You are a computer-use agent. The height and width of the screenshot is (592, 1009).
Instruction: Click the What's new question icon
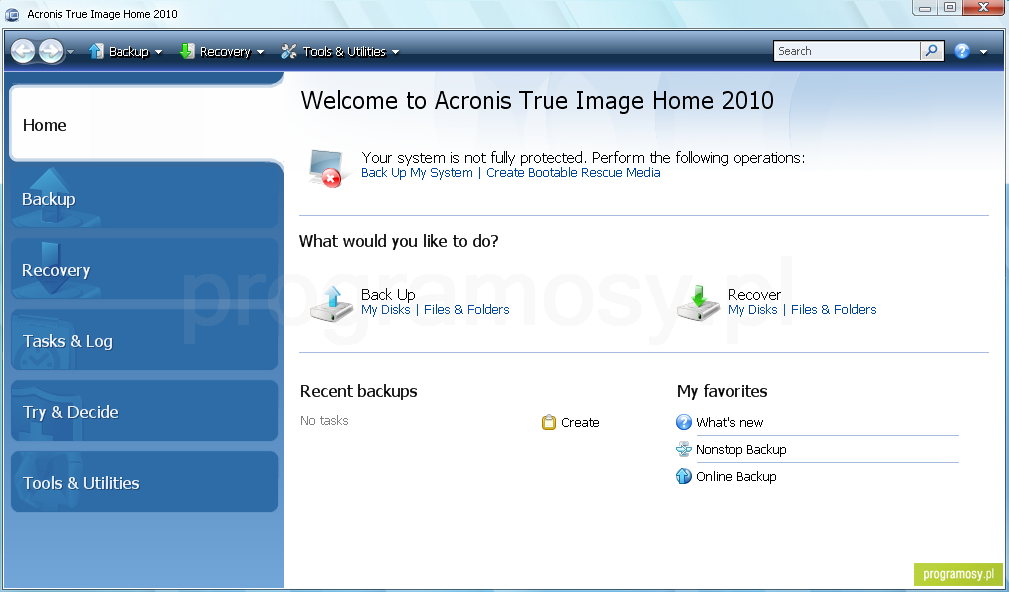point(683,422)
